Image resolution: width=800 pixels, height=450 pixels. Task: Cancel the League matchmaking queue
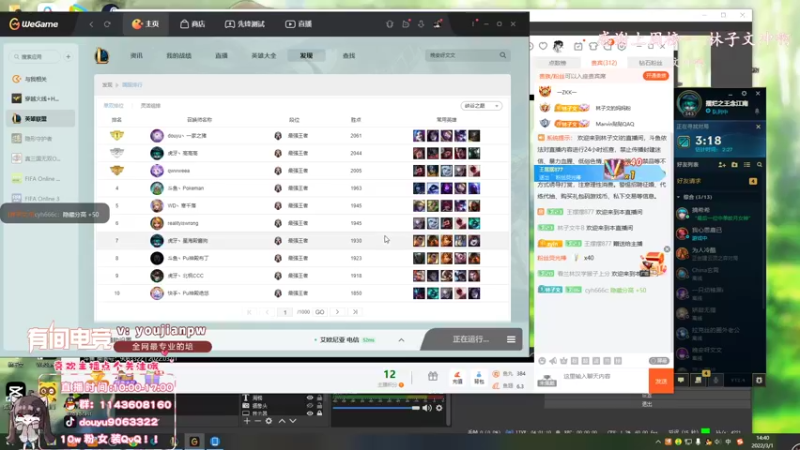pos(758,127)
